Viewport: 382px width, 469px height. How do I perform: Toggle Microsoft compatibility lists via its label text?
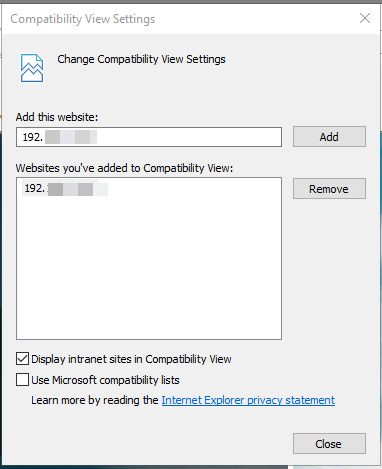[x=105, y=380]
